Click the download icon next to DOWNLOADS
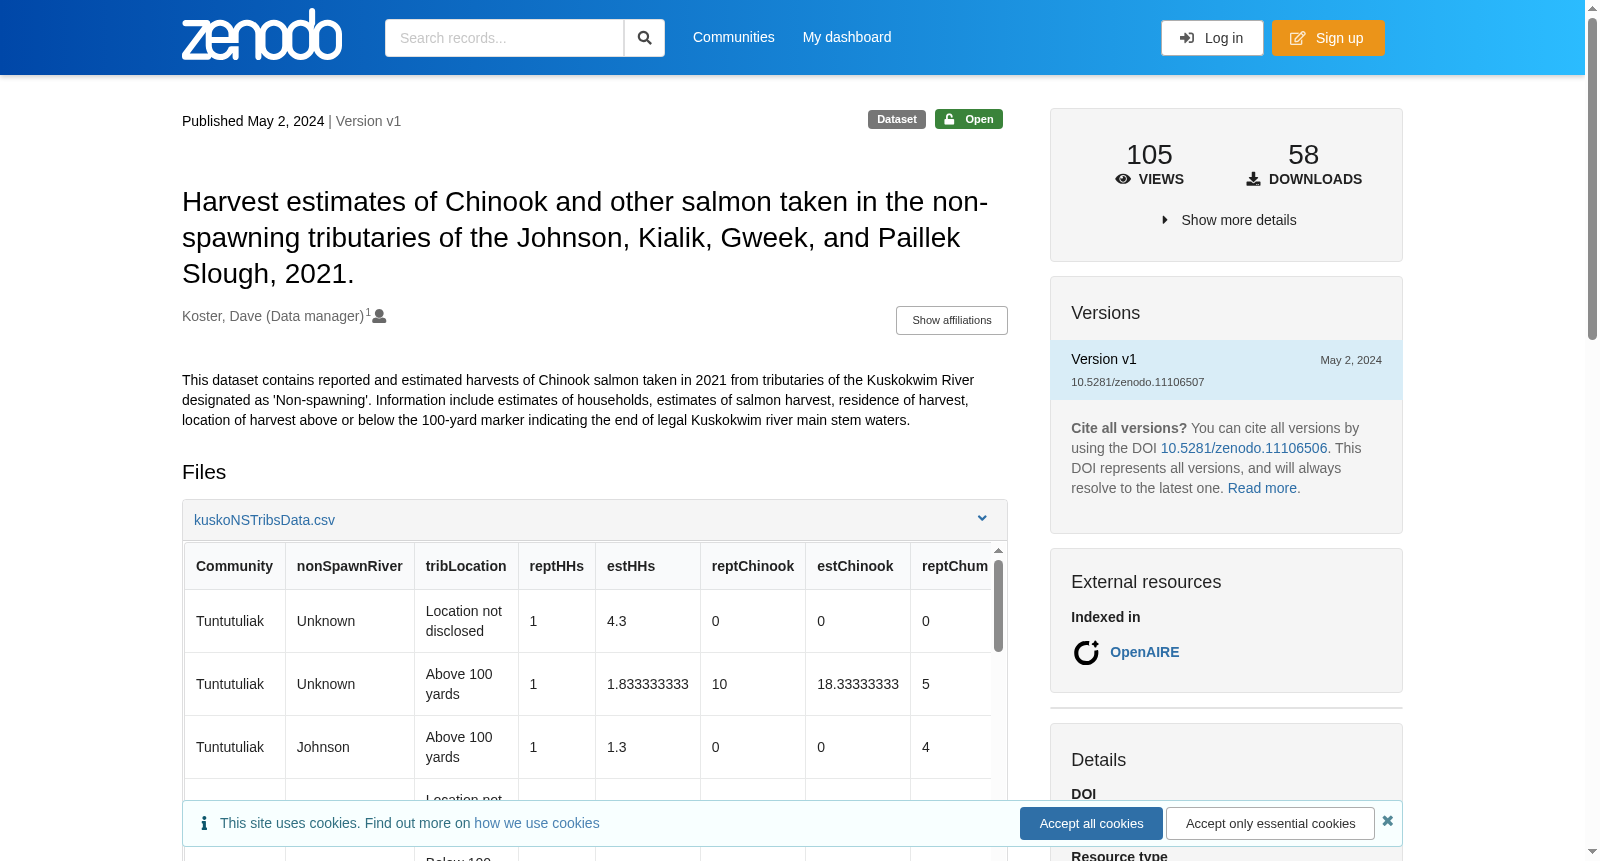Image resolution: width=1600 pixels, height=861 pixels. 1253,179
